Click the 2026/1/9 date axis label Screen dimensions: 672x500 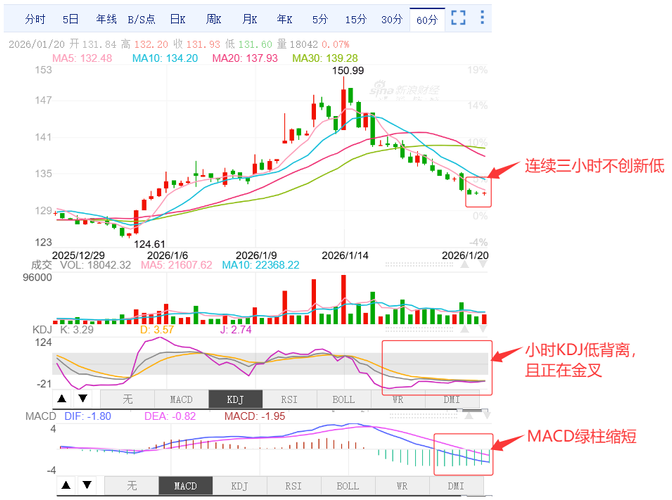(256, 256)
